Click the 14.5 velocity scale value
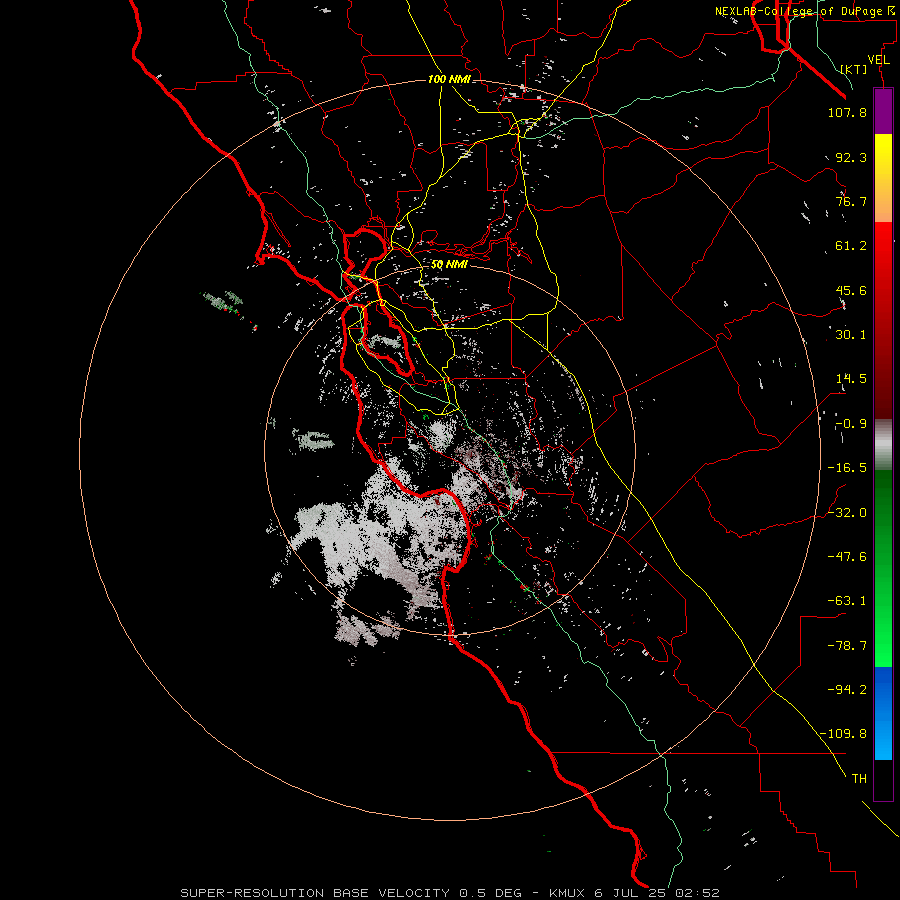Image resolution: width=900 pixels, height=900 pixels. pyautogui.click(x=851, y=379)
